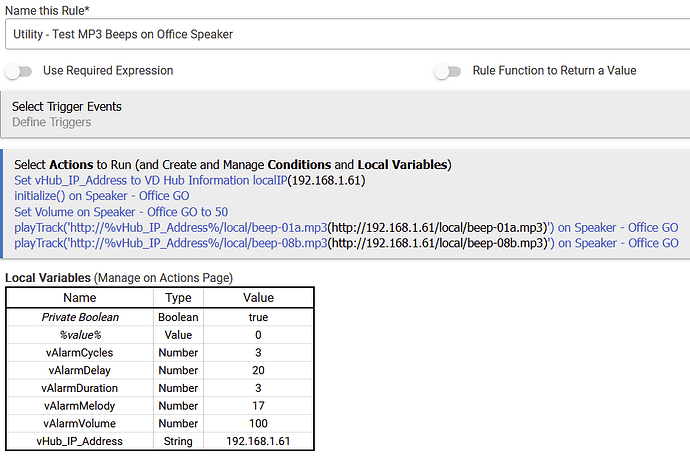
Task: Select the vAlarmMelody variable name
Action: tap(79, 406)
